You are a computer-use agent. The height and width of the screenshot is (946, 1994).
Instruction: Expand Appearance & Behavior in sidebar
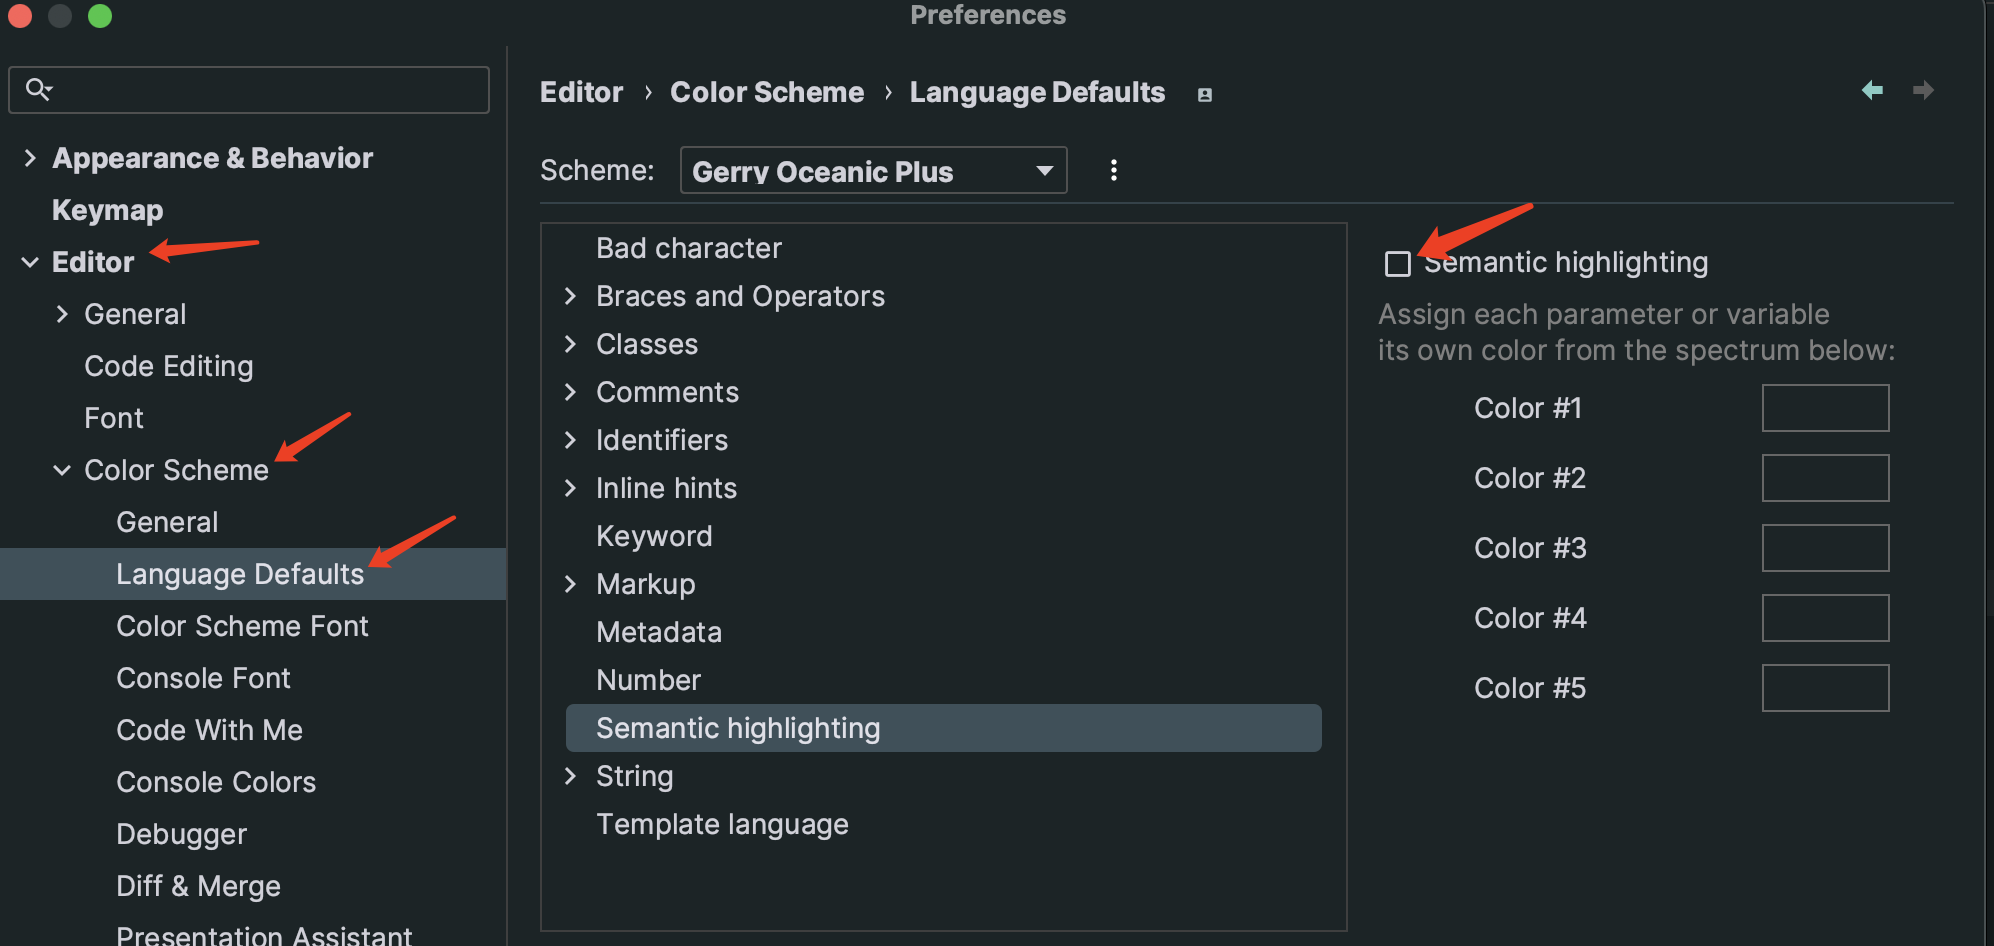point(28,158)
